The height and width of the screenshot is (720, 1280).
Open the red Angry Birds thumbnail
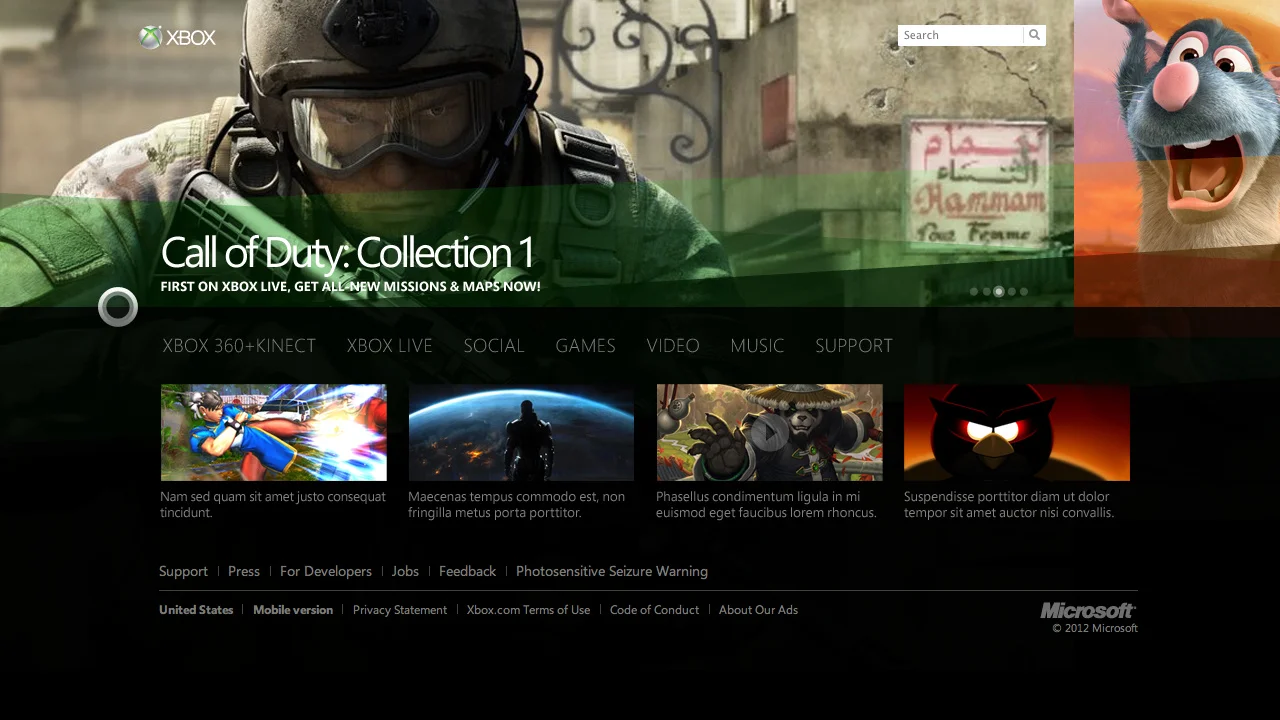point(1017,433)
